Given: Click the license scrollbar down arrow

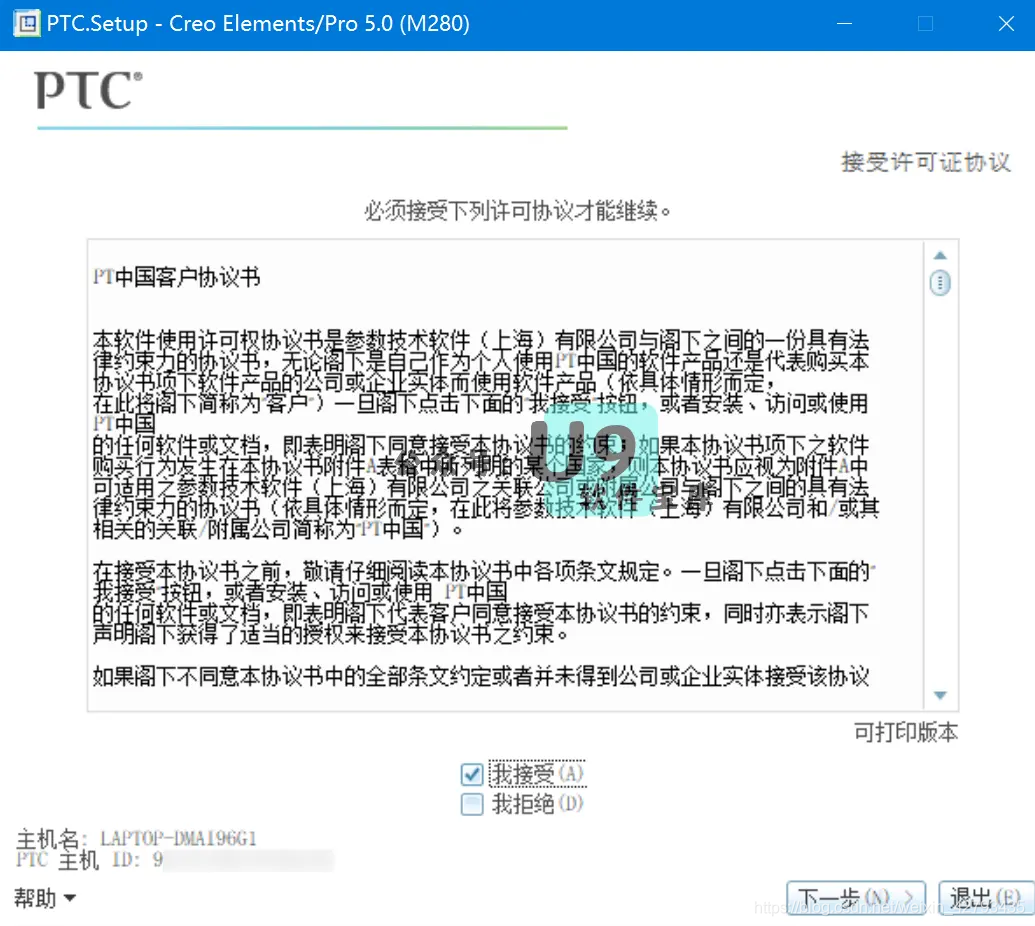Looking at the screenshot, I should coord(940,695).
